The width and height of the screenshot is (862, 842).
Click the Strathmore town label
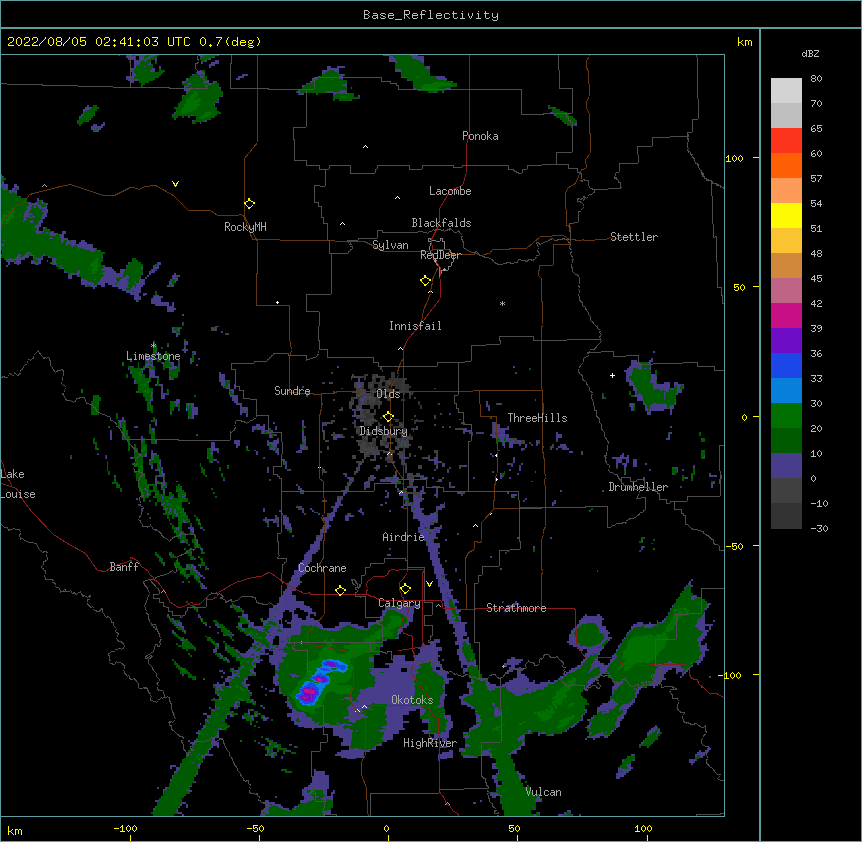point(516,608)
